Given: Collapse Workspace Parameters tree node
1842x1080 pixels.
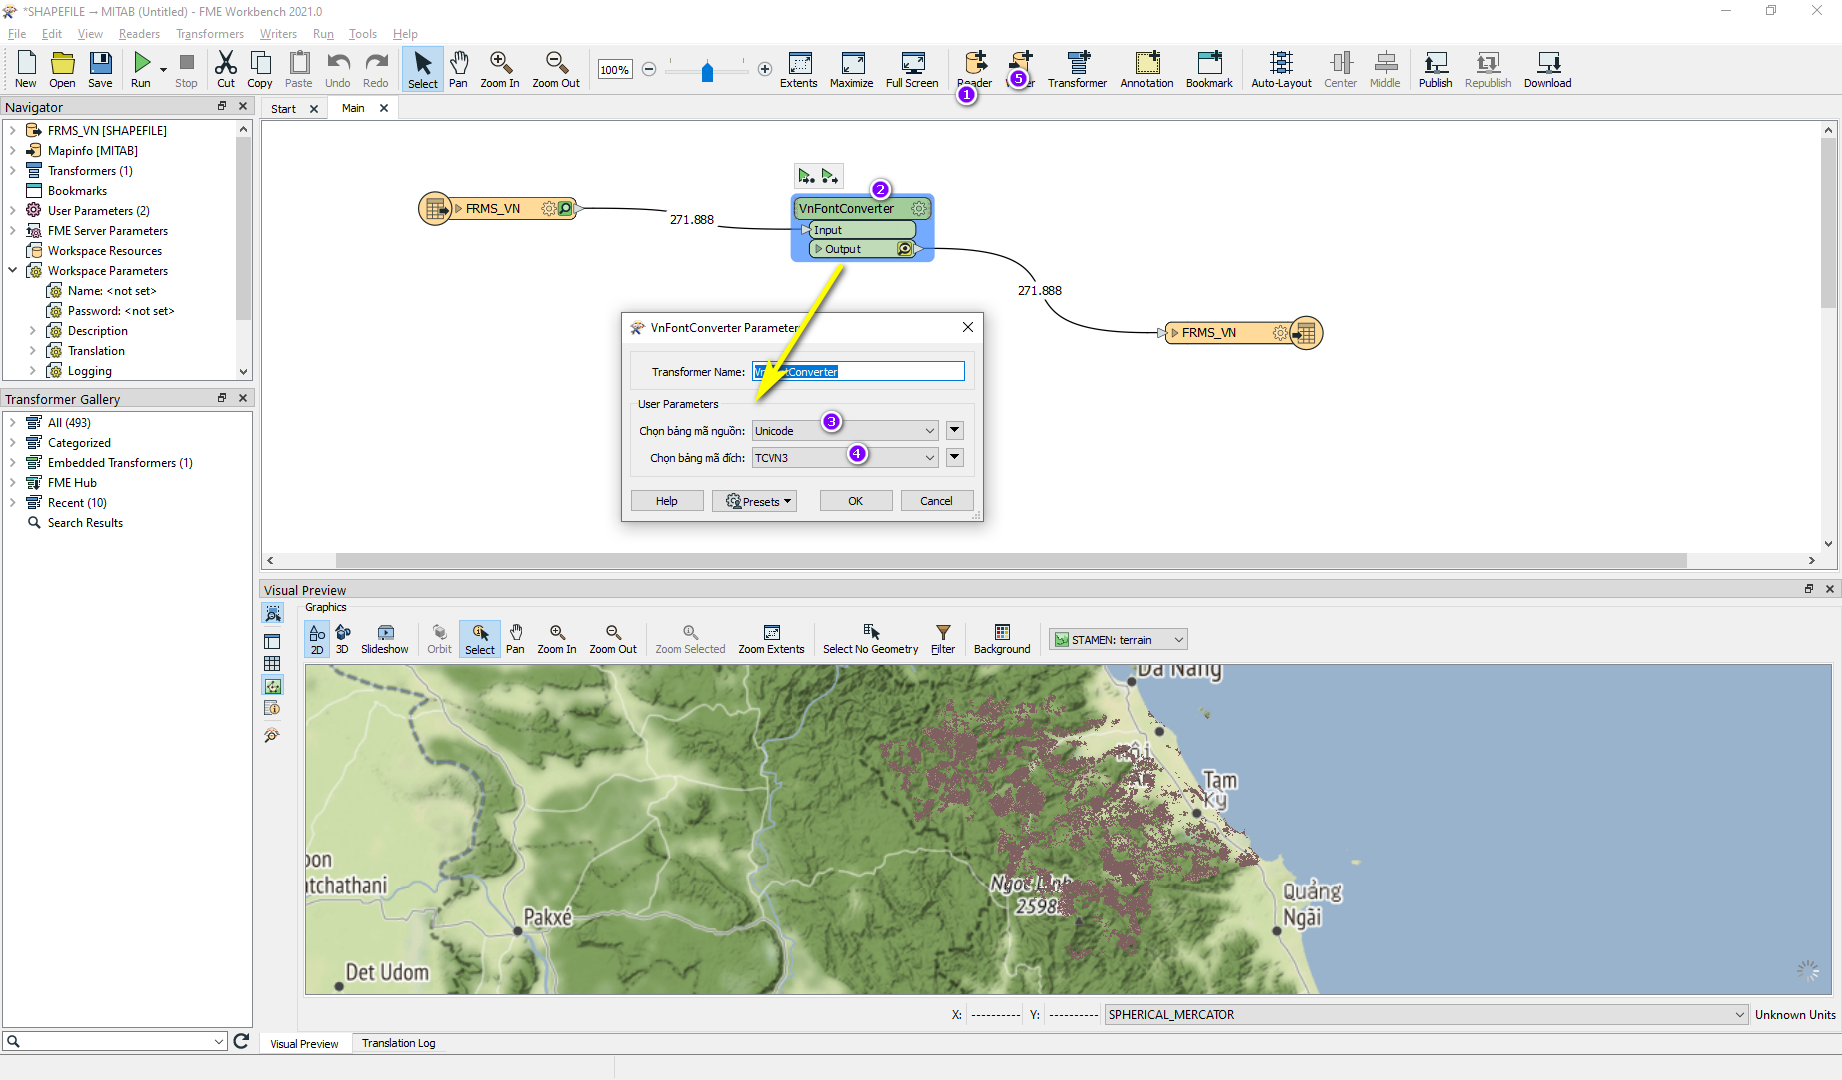Looking at the screenshot, I should tap(12, 270).
